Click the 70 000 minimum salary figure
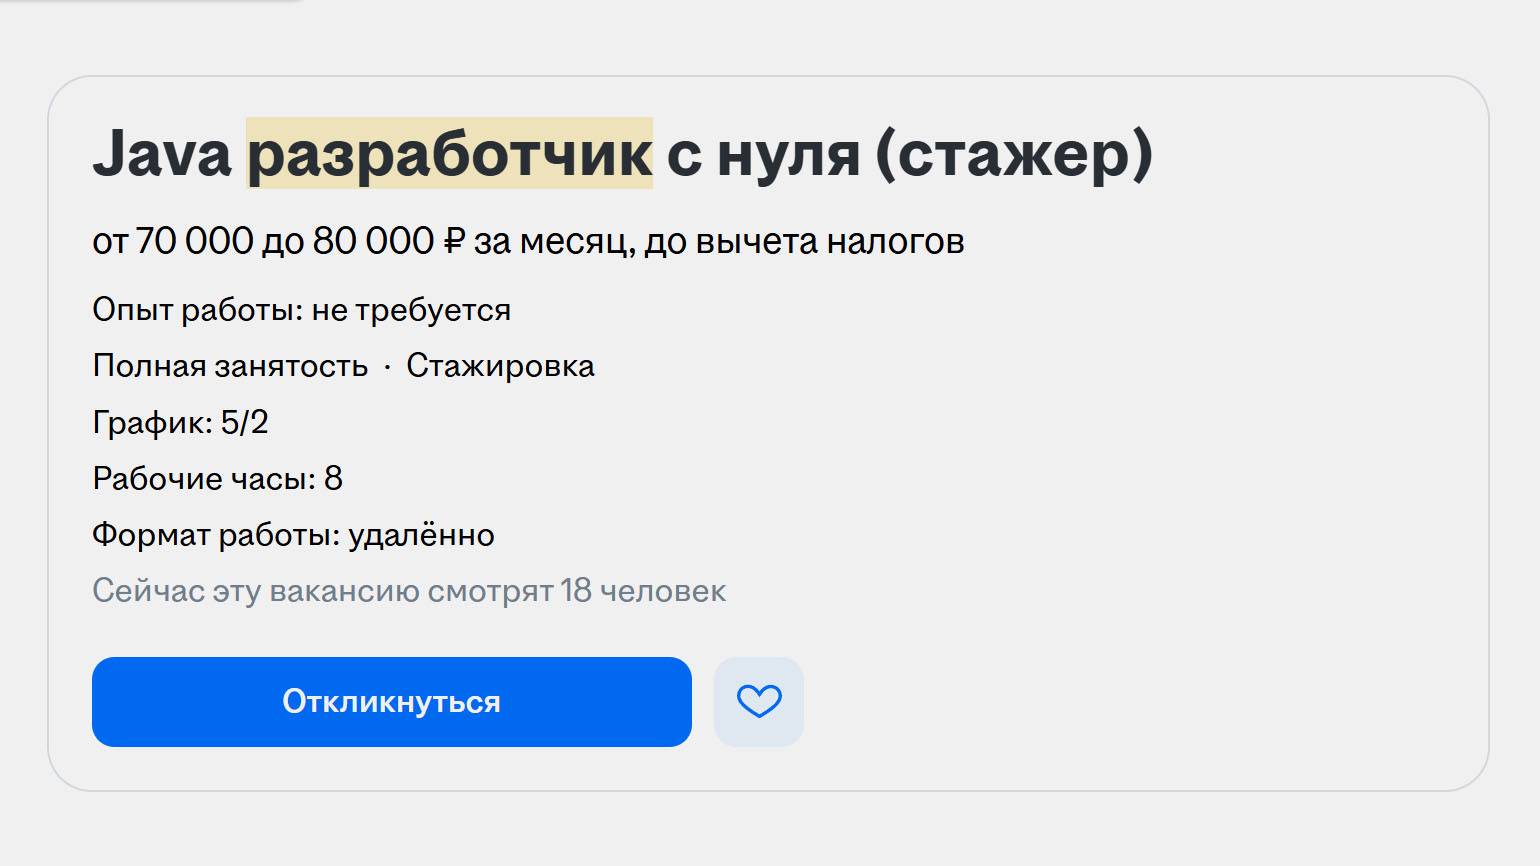This screenshot has height=866, width=1540. point(194,241)
